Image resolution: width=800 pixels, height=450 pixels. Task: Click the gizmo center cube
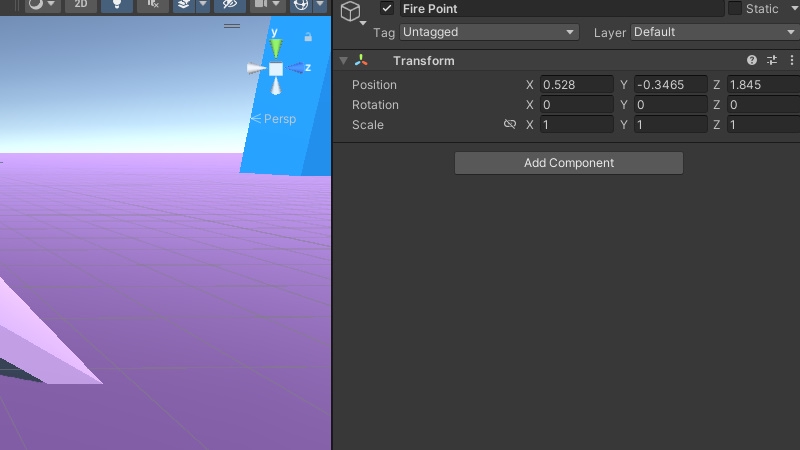pos(276,69)
